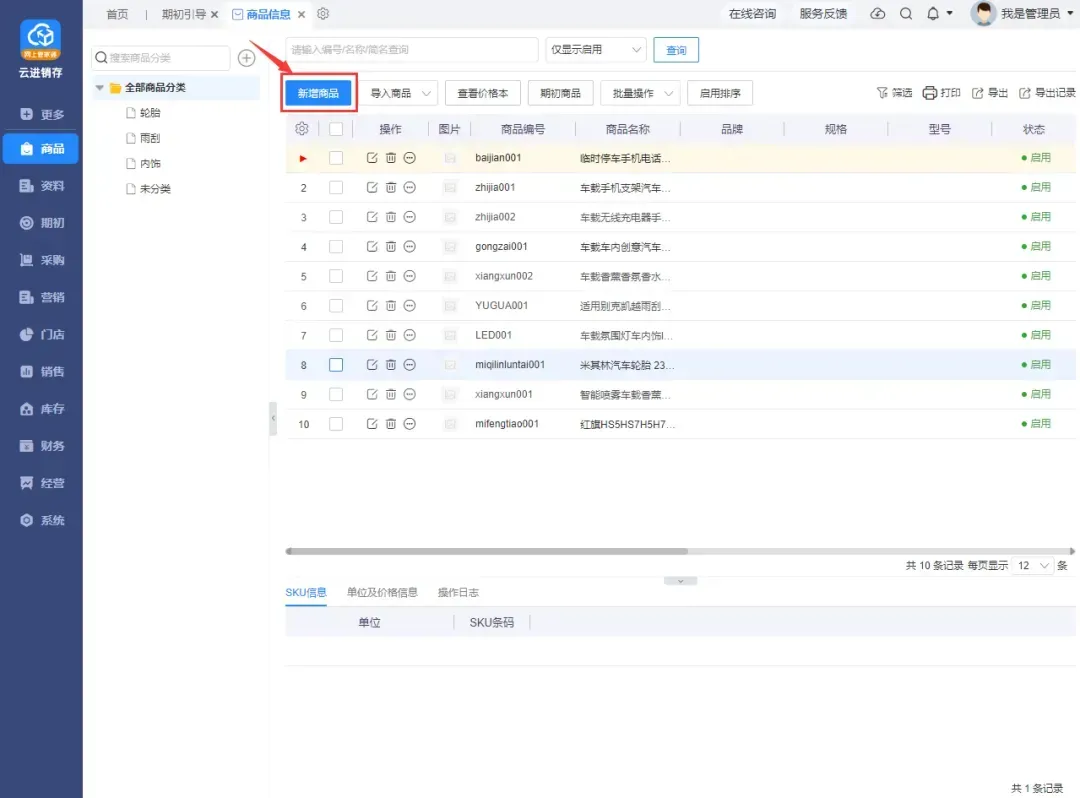Check the gongzai001 row checkbox
Screen dimensions: 1080x798
(x=336, y=246)
